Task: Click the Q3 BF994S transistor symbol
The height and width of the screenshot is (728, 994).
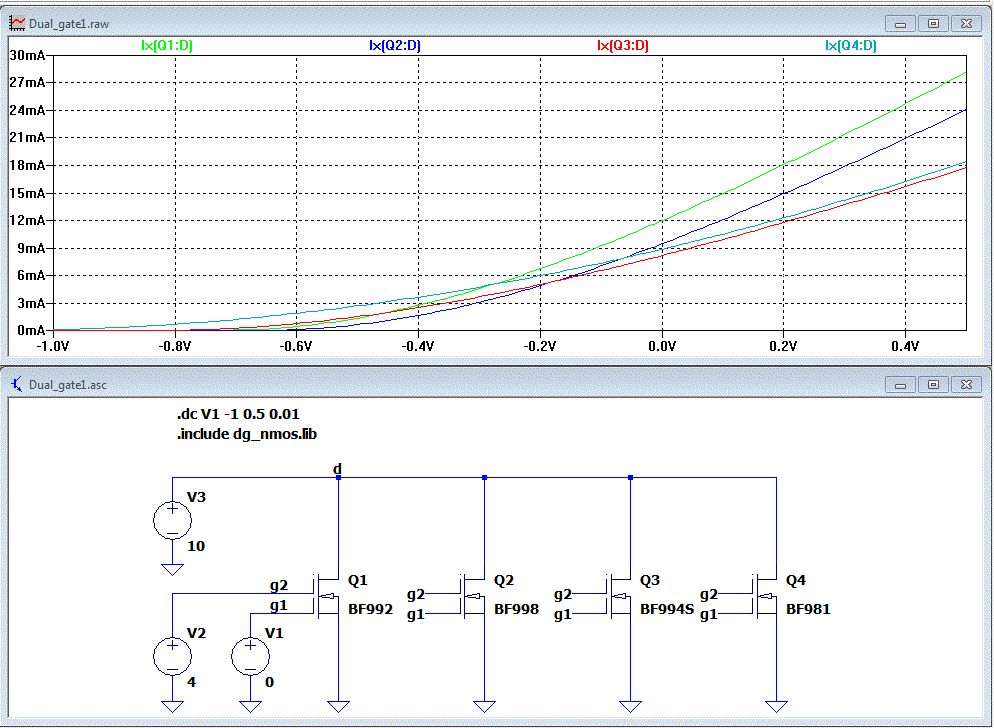Action: pos(619,596)
